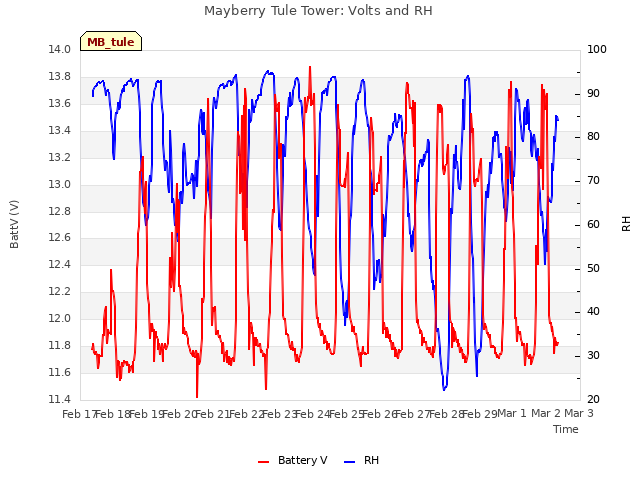Click the 13.2 voltage tick label
Viewport: 640px width, 480px height.
(x=60, y=157)
